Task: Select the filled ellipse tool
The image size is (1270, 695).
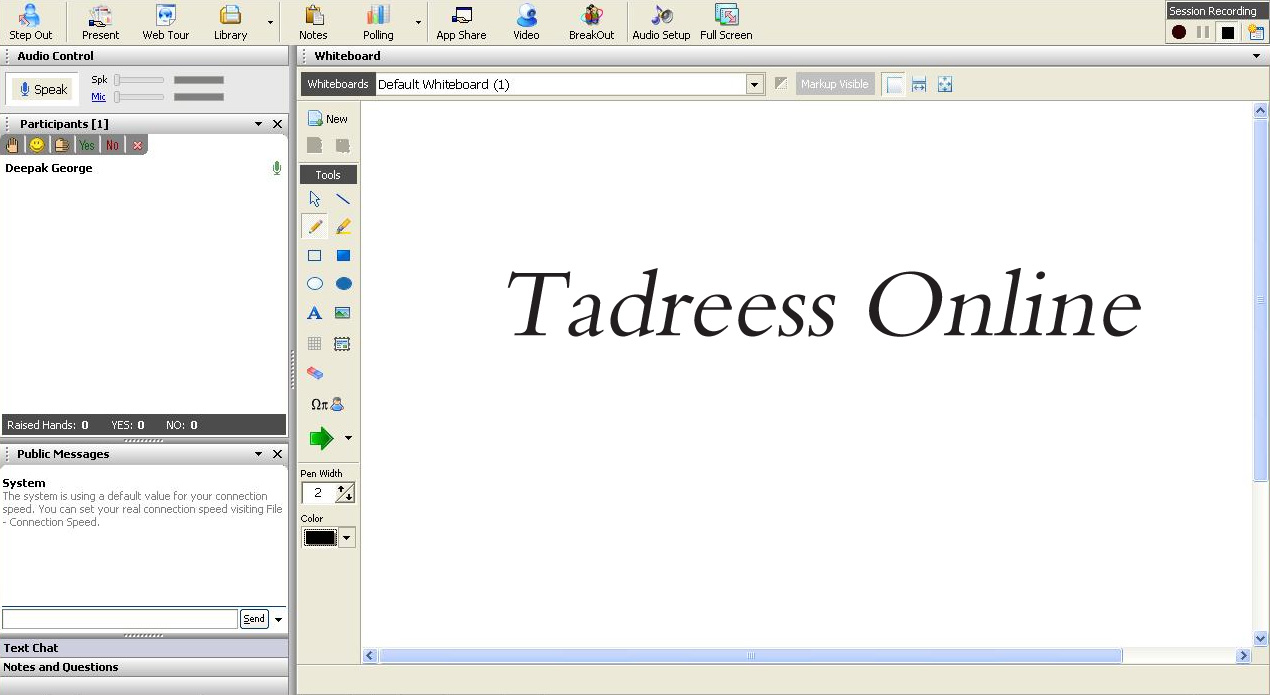Action: pyautogui.click(x=343, y=284)
